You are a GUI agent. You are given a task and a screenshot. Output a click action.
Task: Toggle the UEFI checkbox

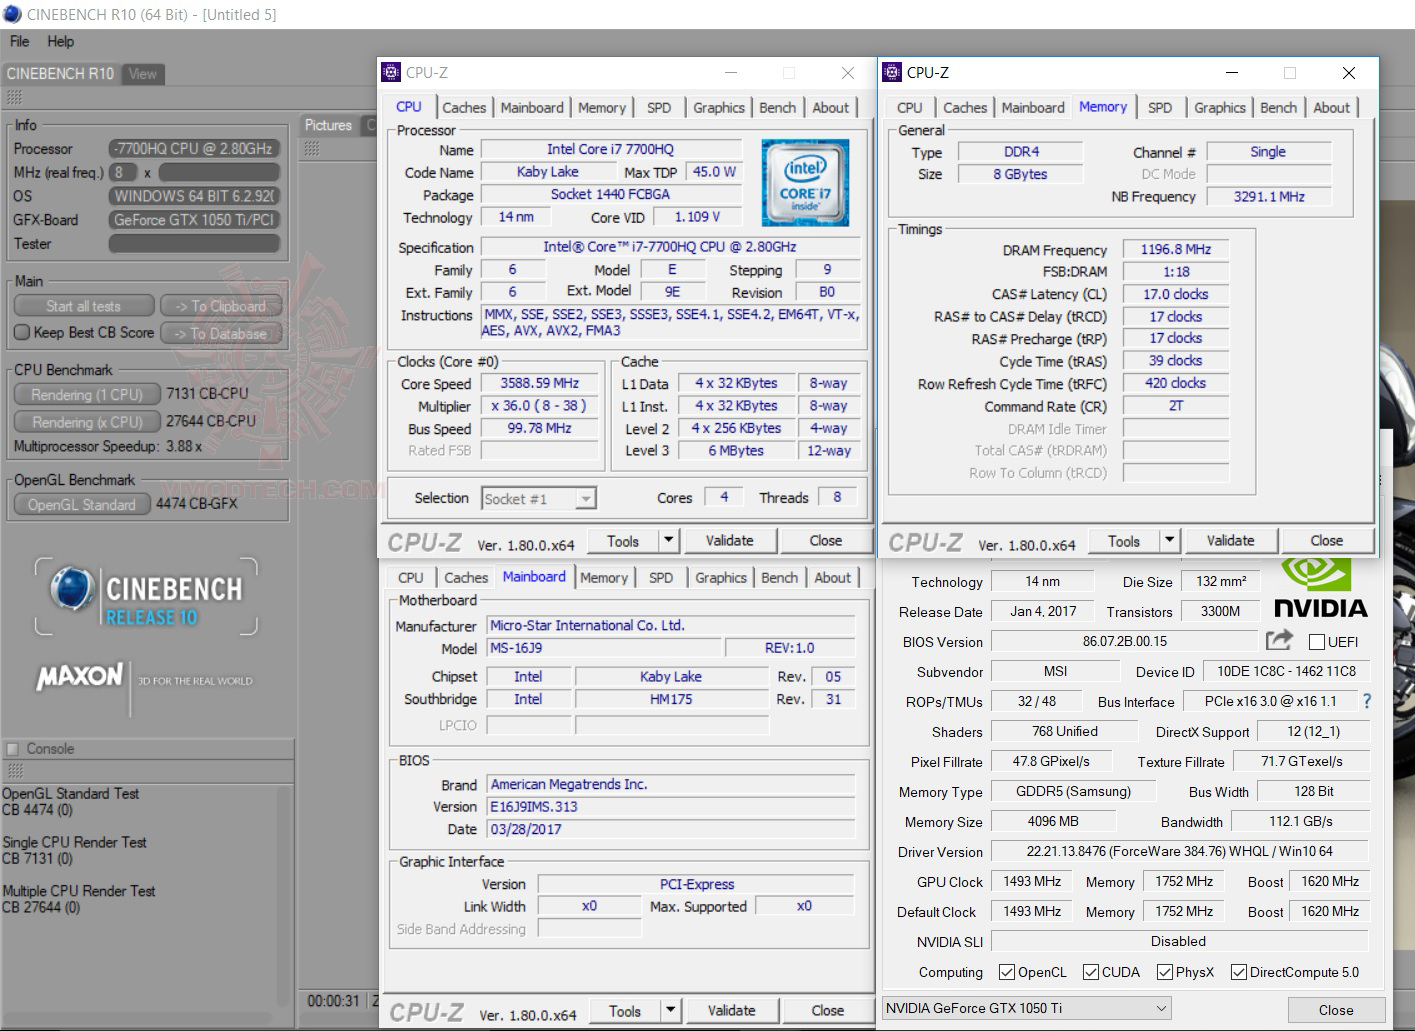pyautogui.click(x=1317, y=642)
